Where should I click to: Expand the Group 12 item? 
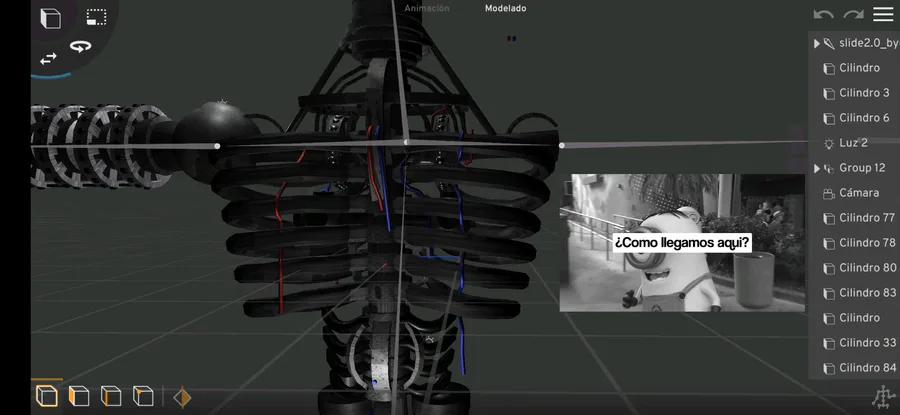(816, 168)
